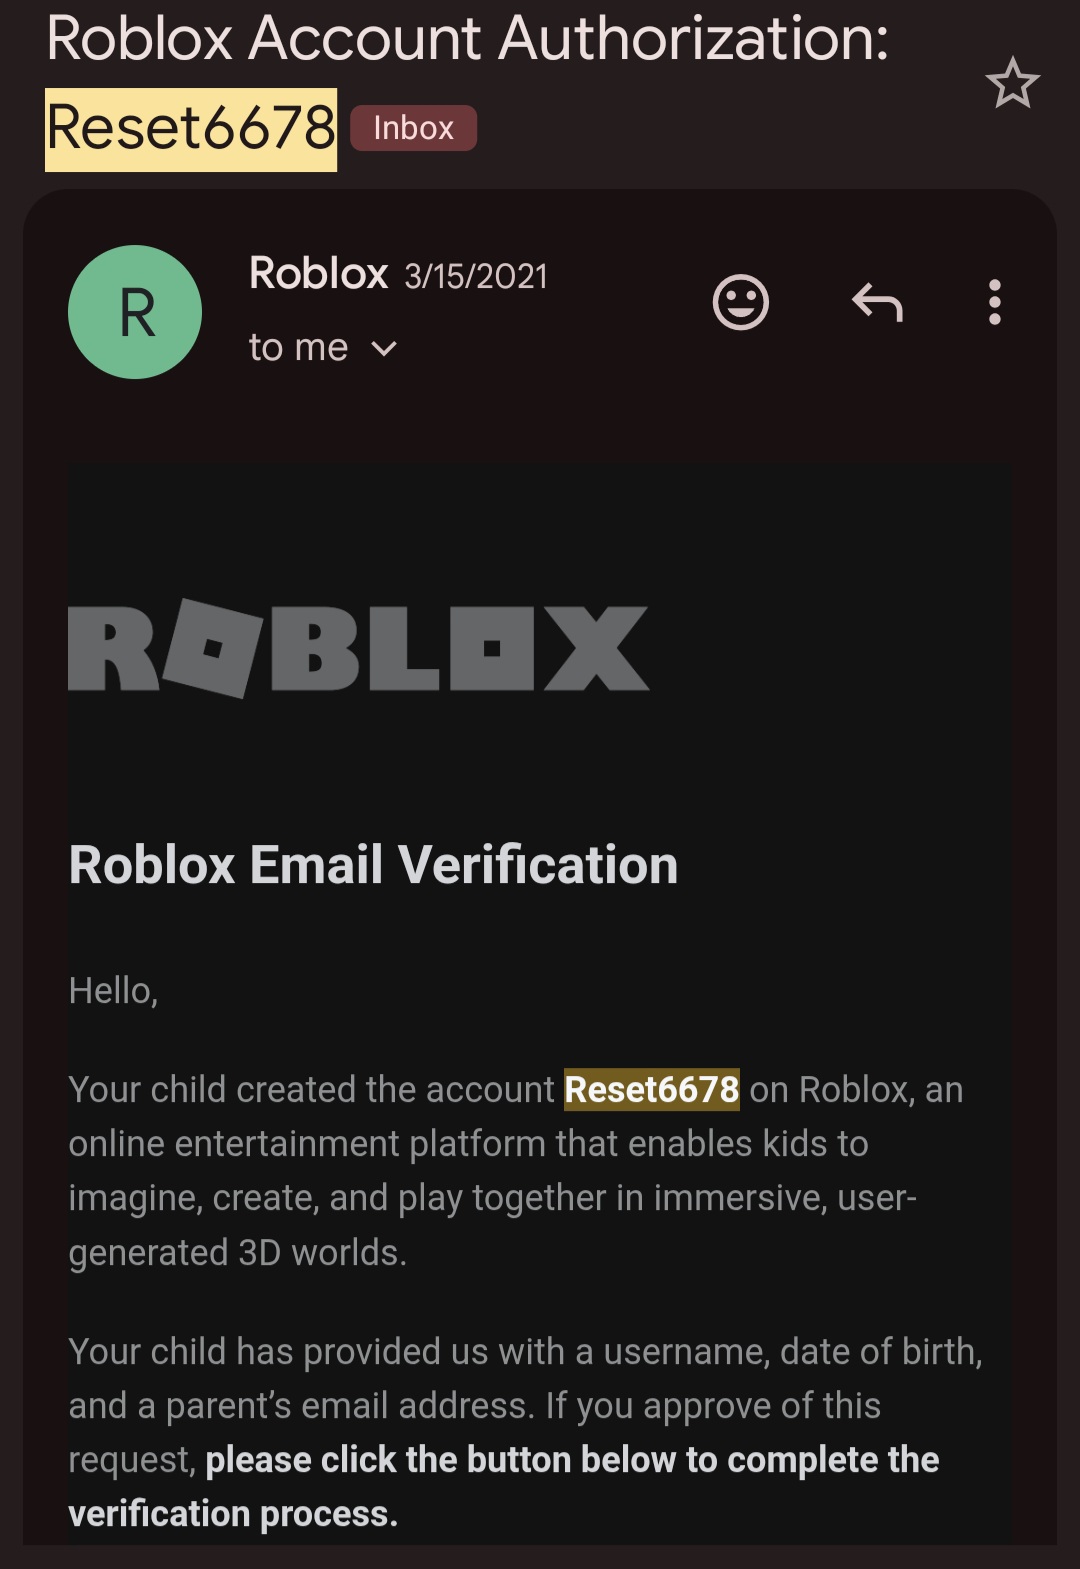Image resolution: width=1080 pixels, height=1569 pixels.
Task: Open the Roblox sender name
Action: [318, 273]
